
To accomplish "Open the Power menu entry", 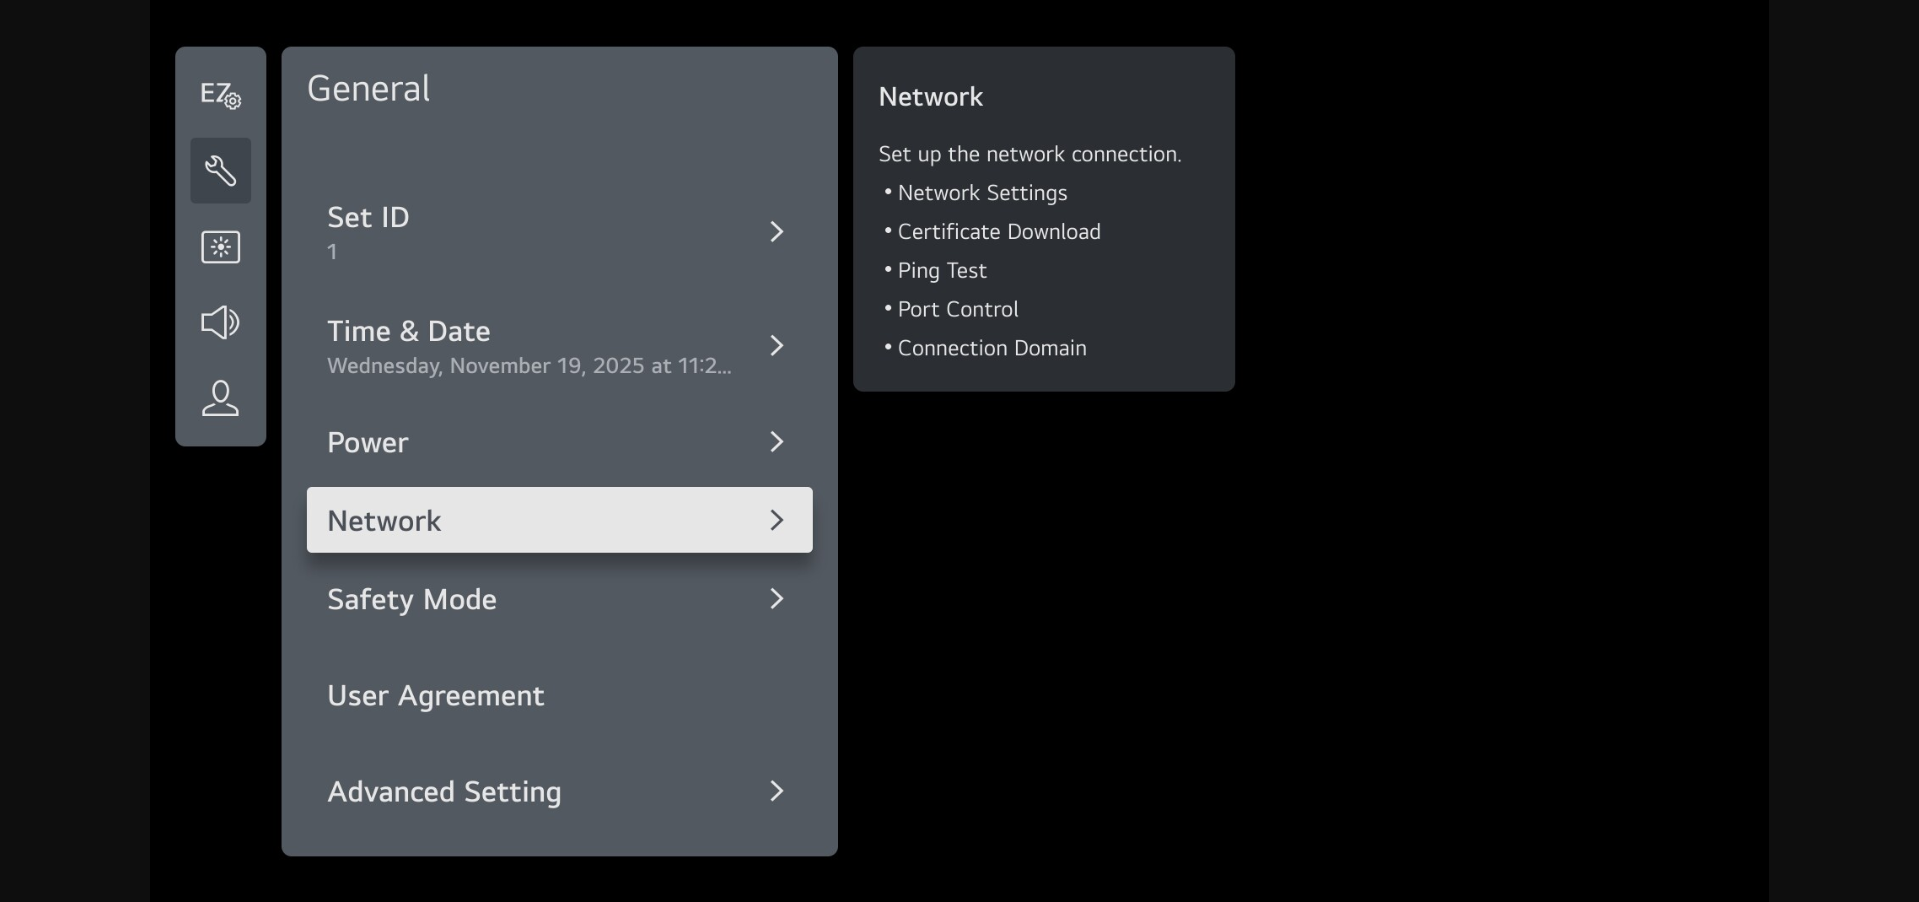I will [368, 443].
